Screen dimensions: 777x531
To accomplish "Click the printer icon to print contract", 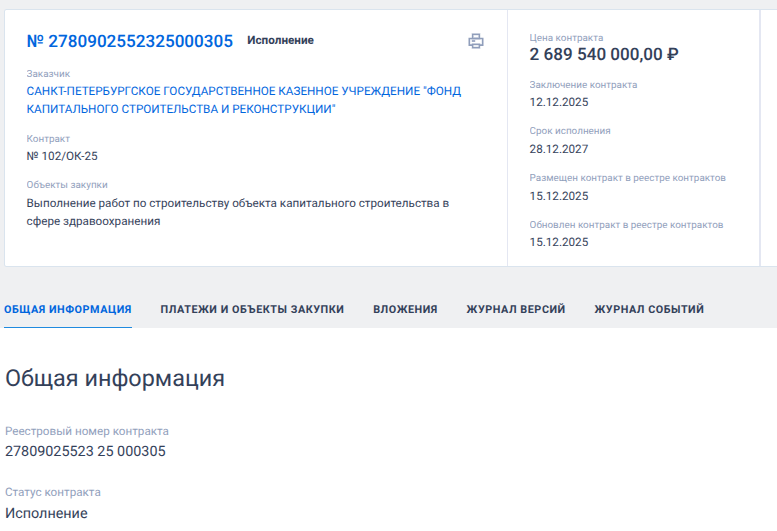I will [476, 41].
